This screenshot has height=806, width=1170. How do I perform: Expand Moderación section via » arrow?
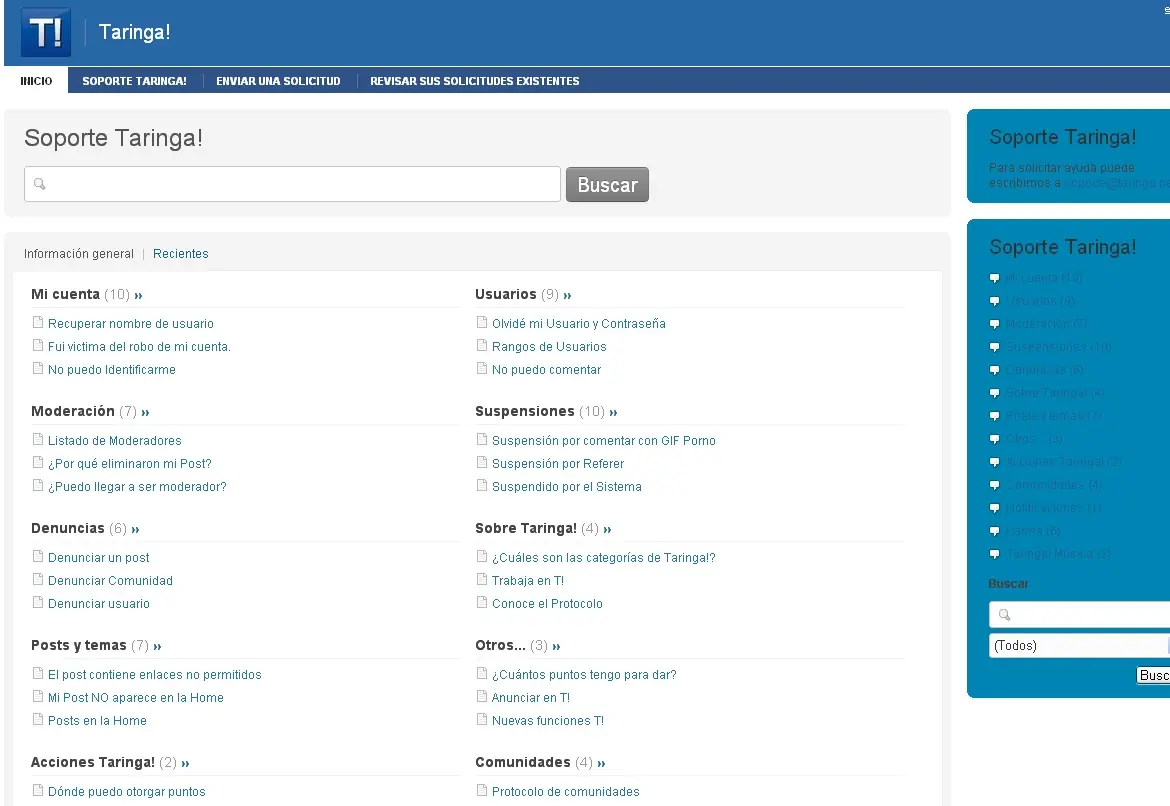(x=145, y=413)
